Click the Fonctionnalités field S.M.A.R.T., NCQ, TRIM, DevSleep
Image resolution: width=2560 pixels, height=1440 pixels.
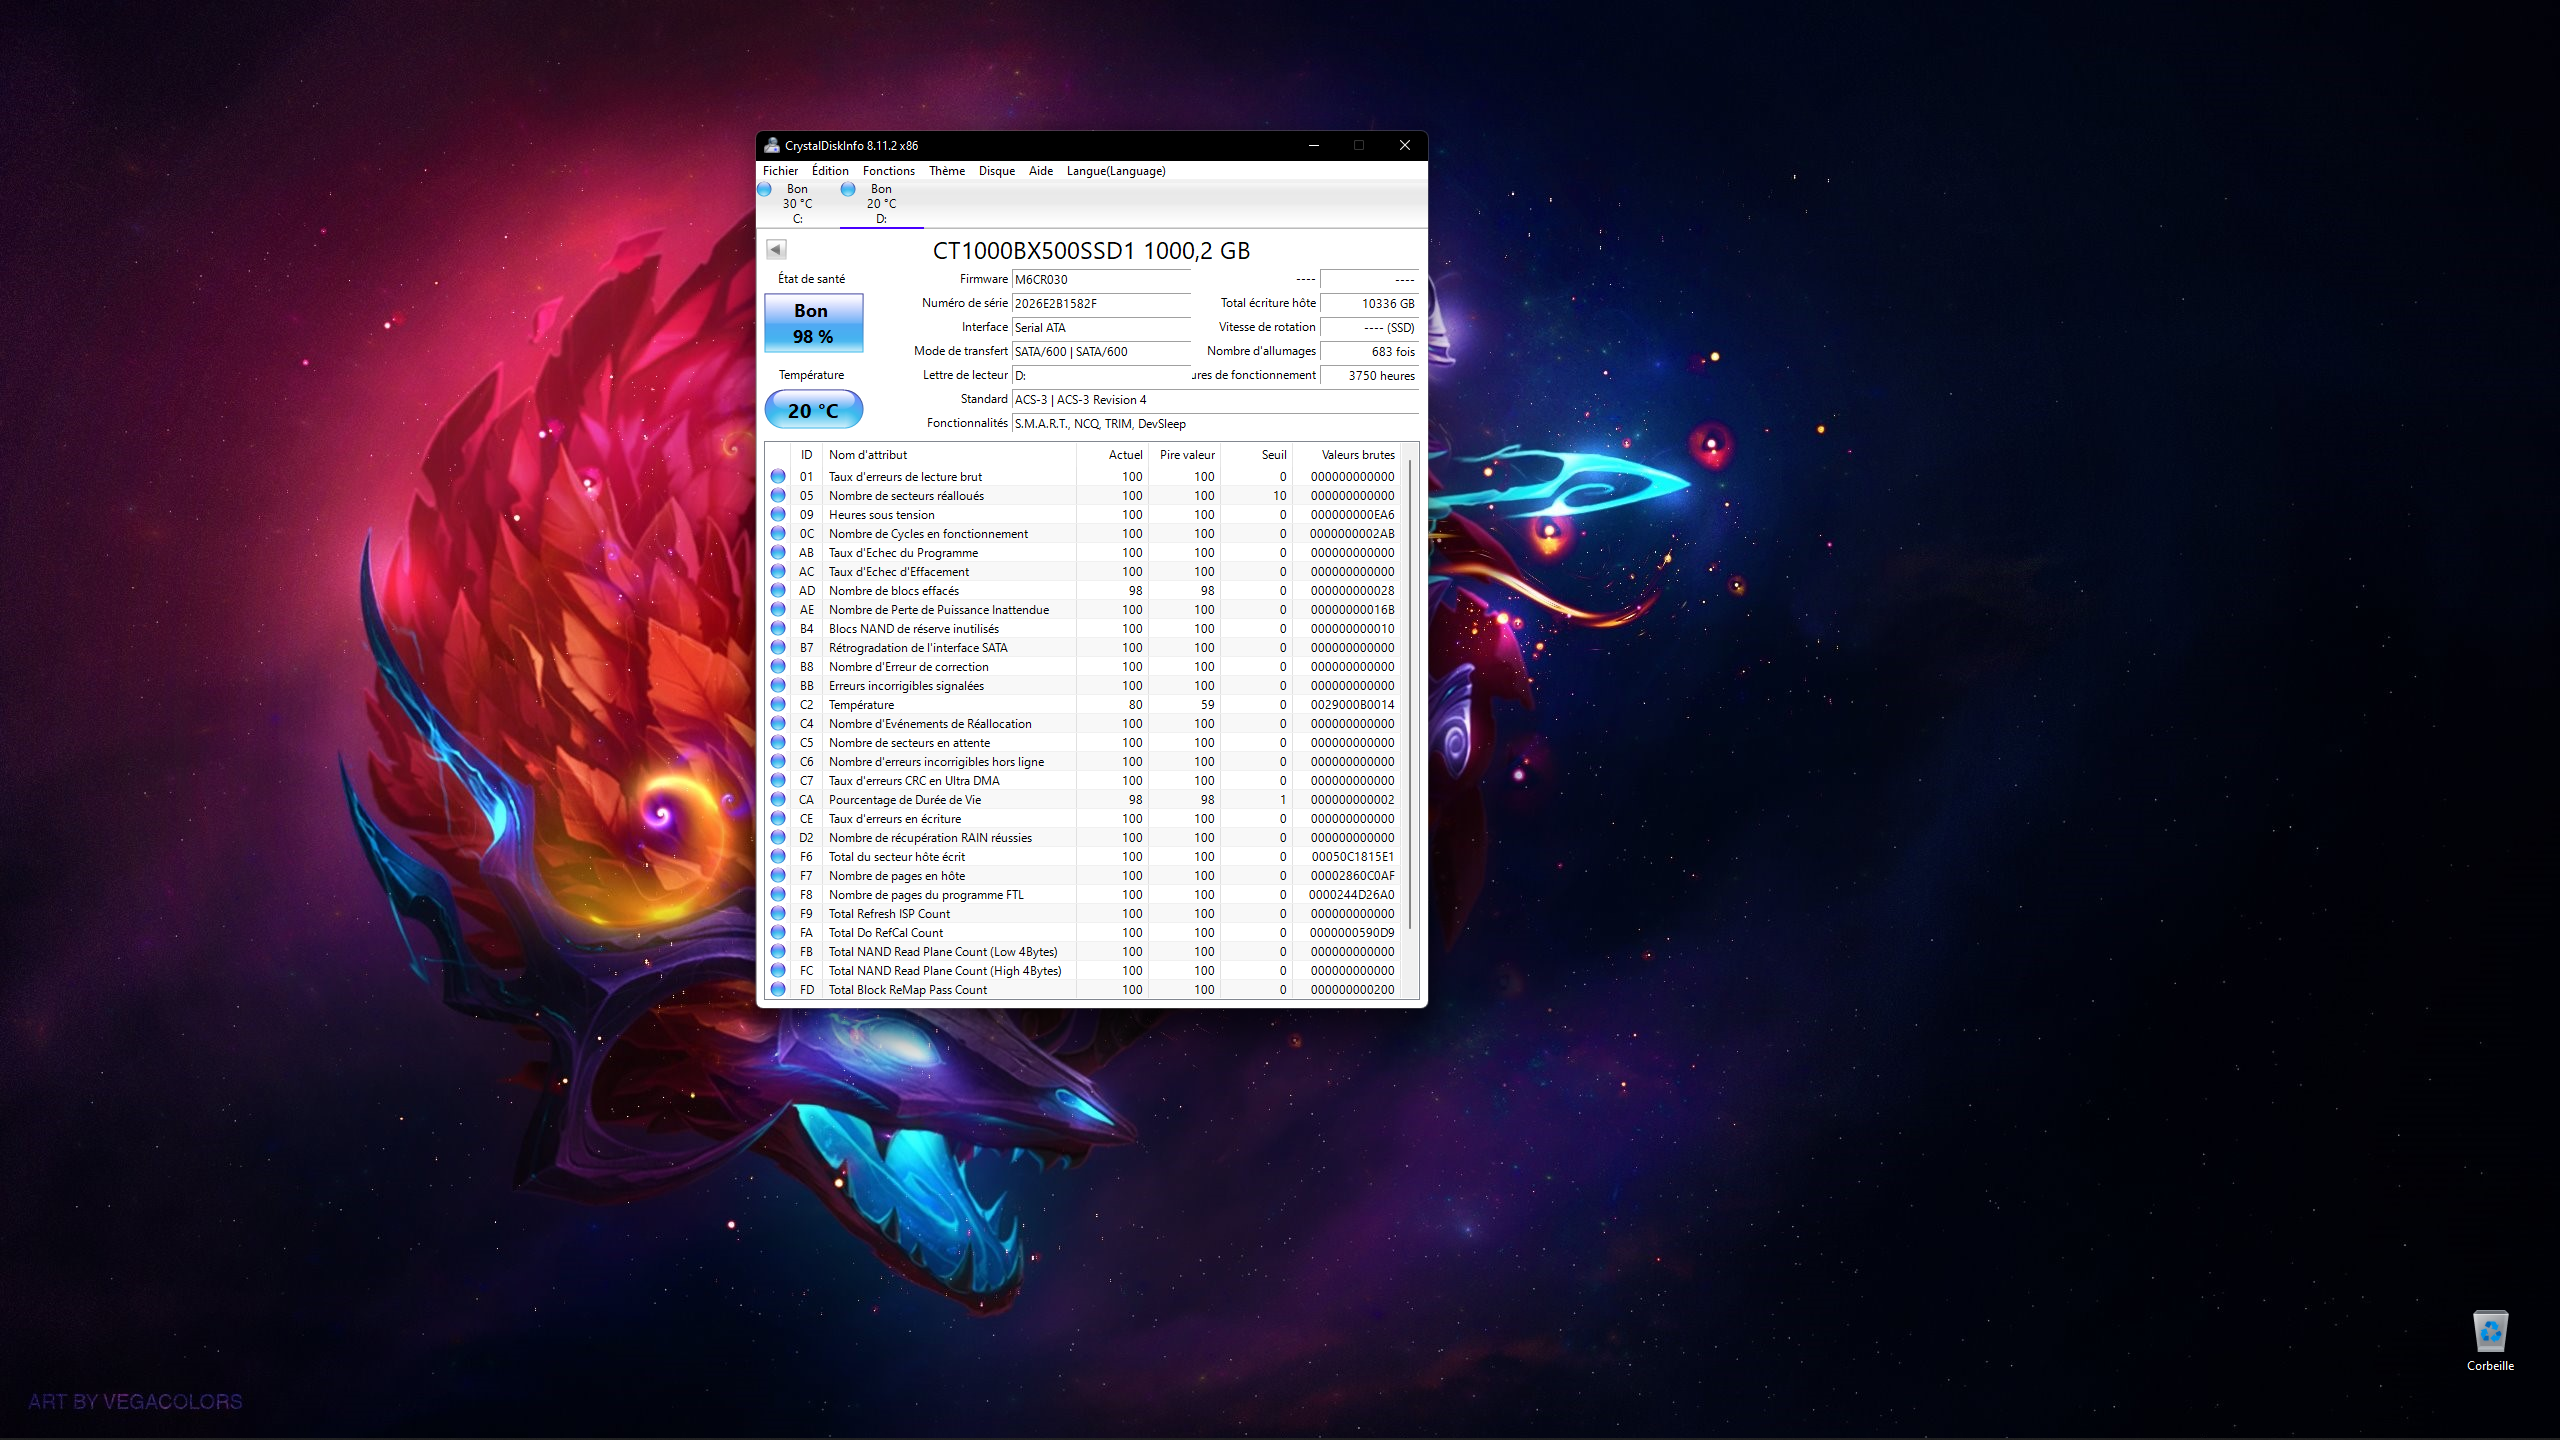tap(1215, 423)
